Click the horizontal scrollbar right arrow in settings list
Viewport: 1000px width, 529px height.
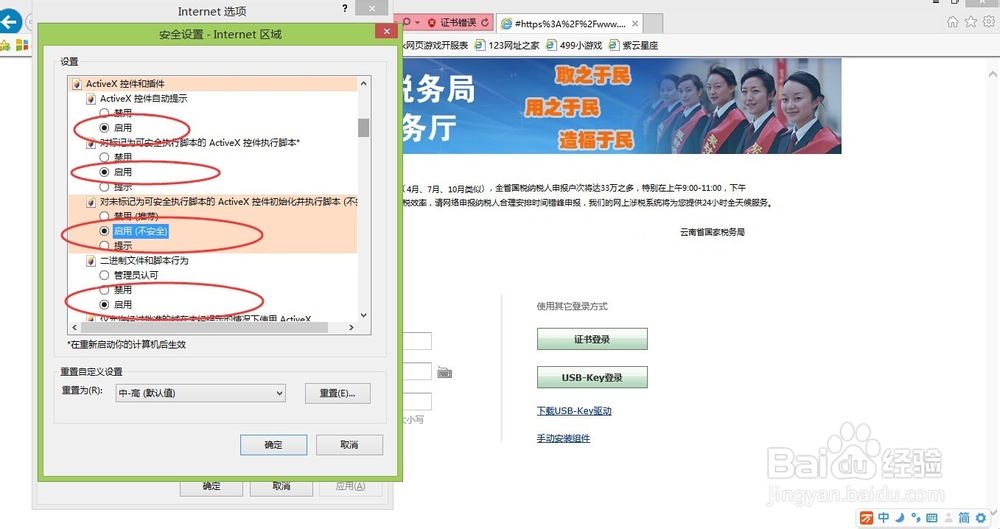click(x=351, y=327)
